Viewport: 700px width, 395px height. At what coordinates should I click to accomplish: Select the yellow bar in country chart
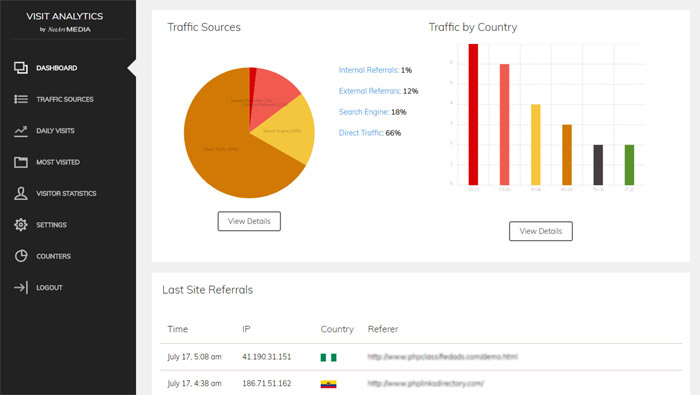[536, 145]
